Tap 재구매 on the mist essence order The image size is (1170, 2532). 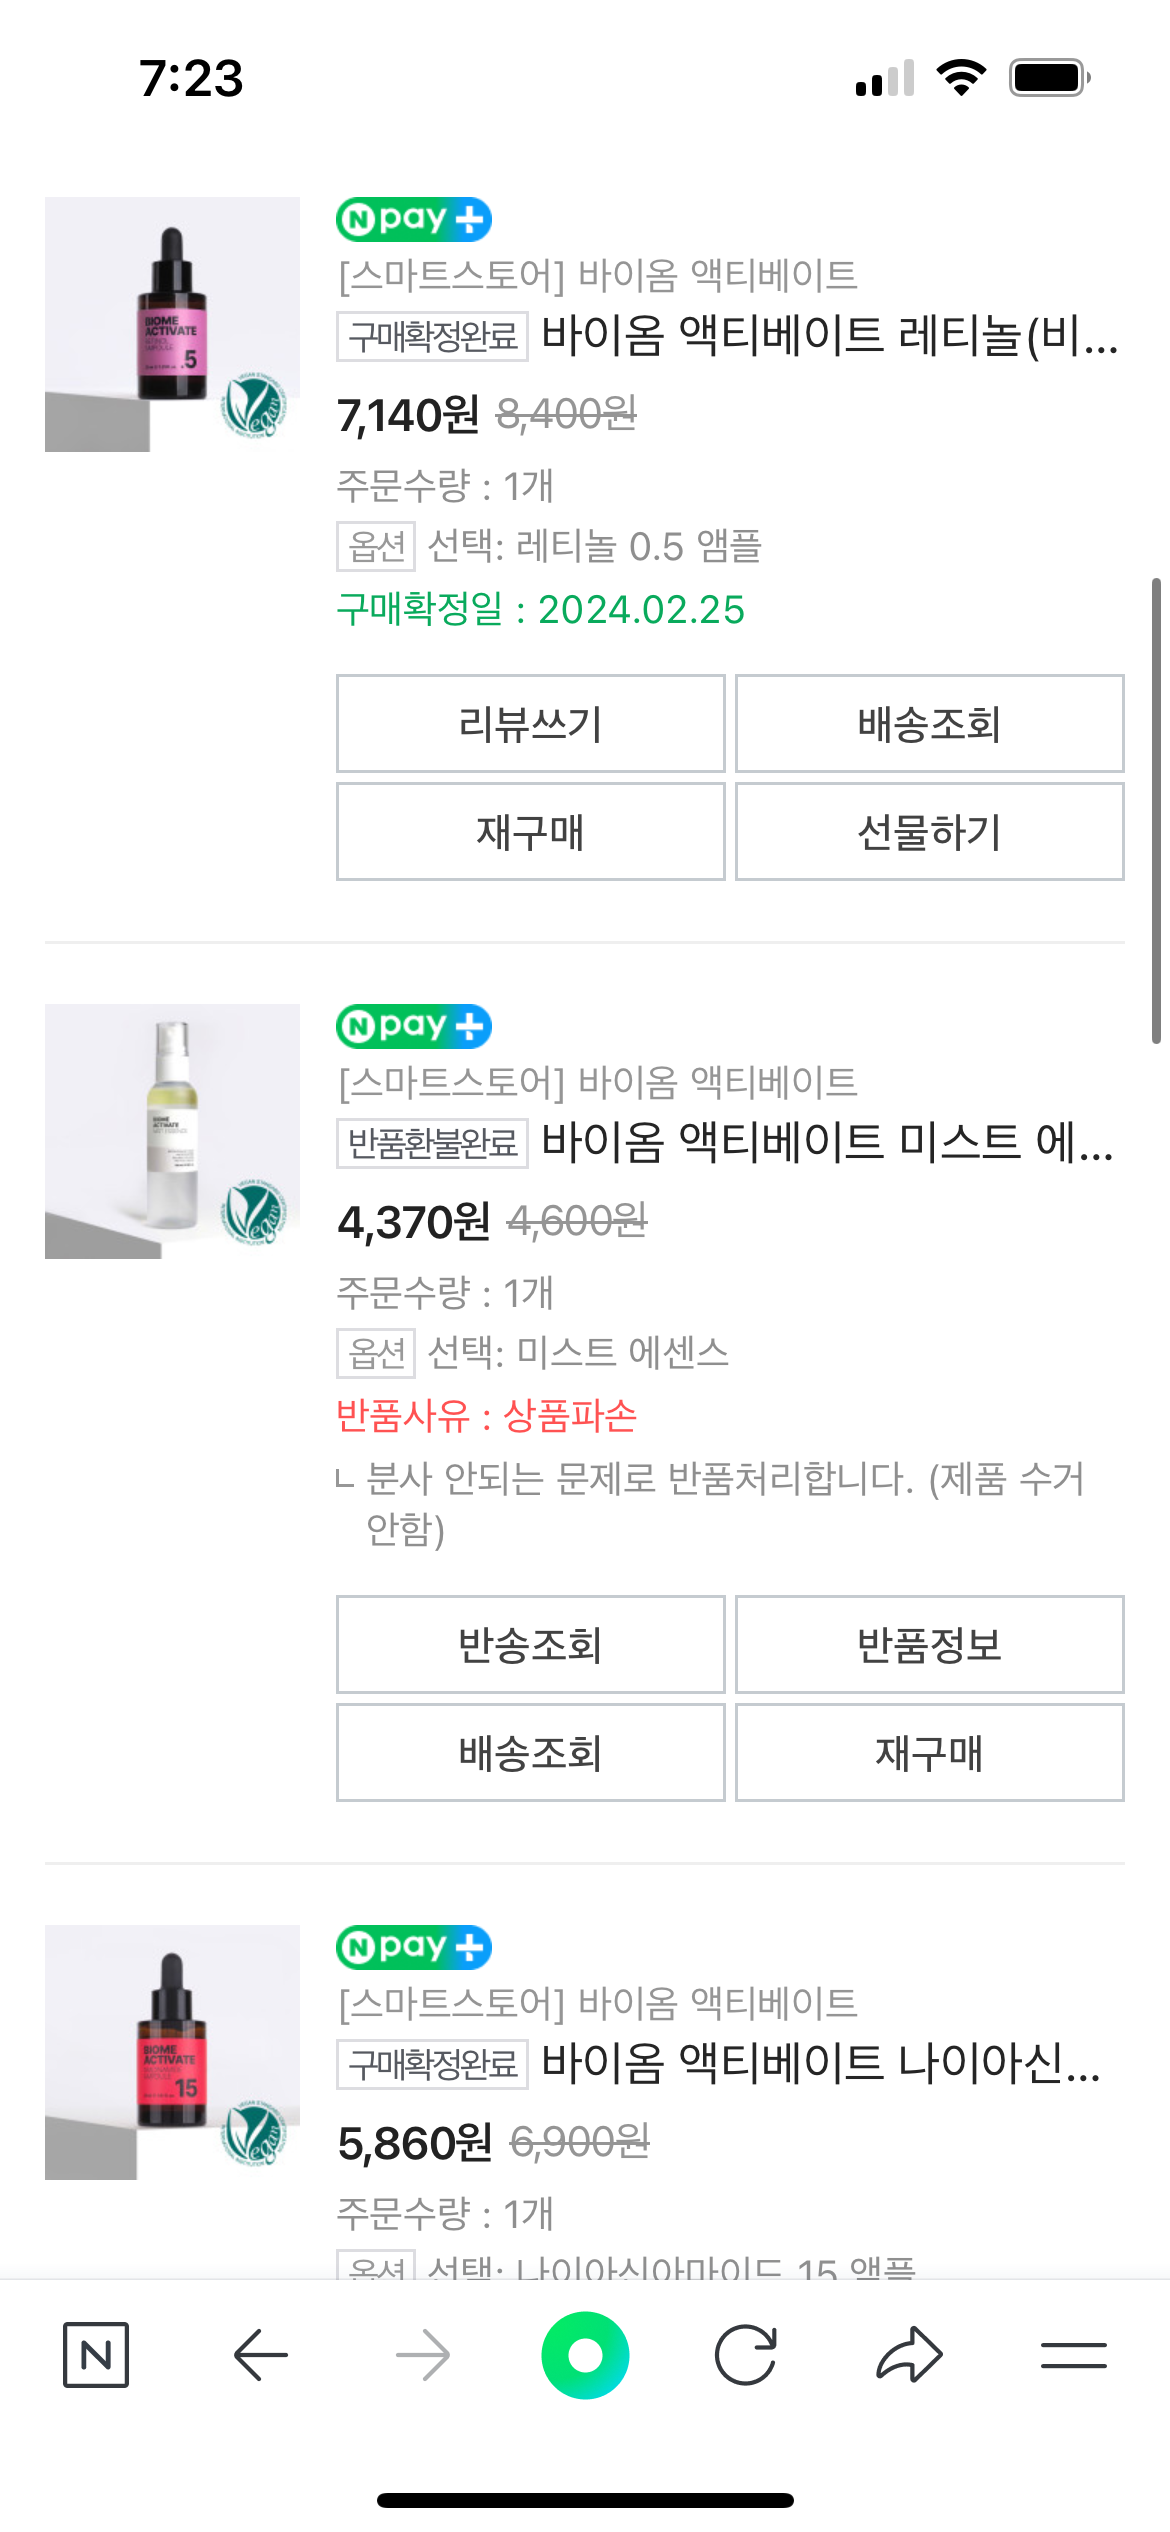929,1753
